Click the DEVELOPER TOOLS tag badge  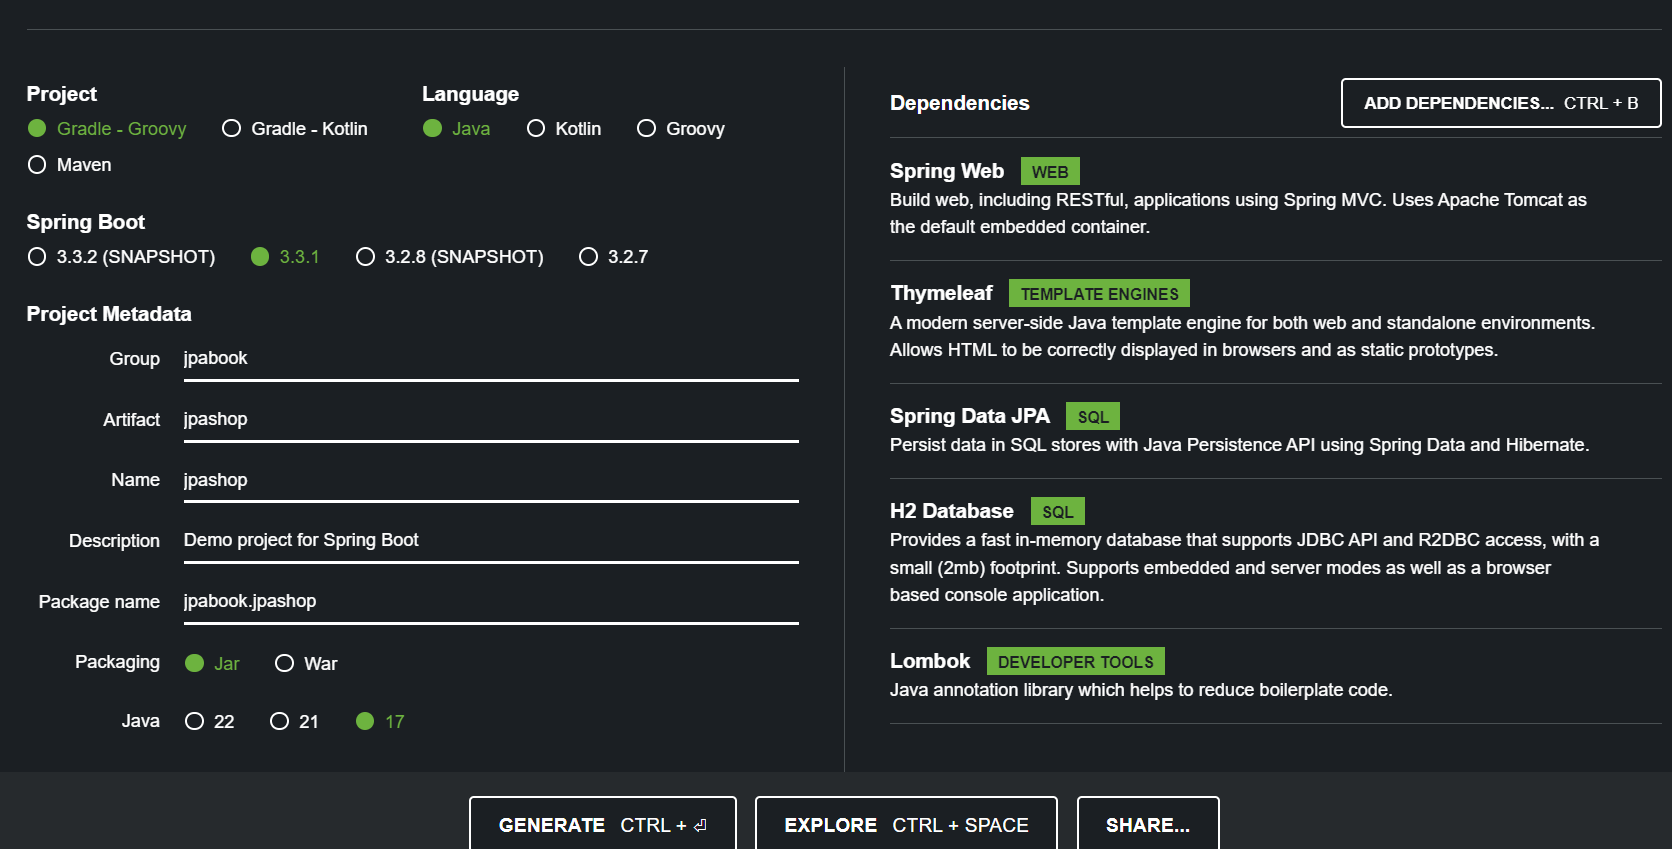coord(1076,661)
